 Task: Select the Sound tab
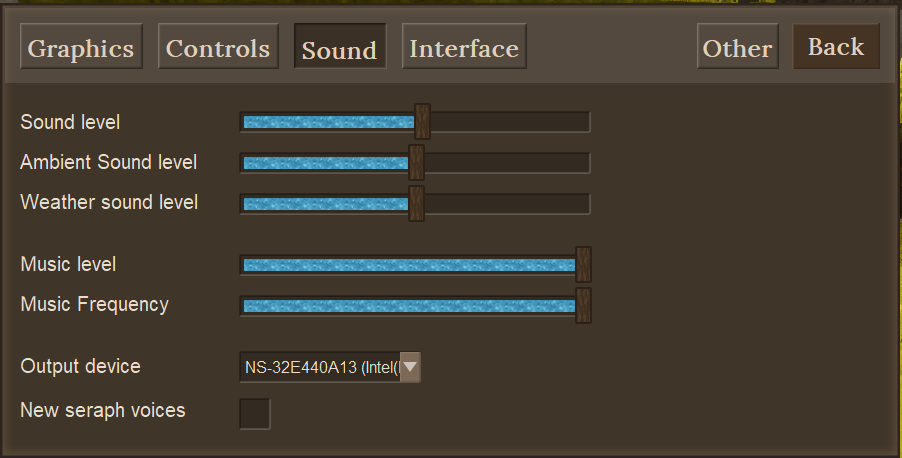coord(339,49)
